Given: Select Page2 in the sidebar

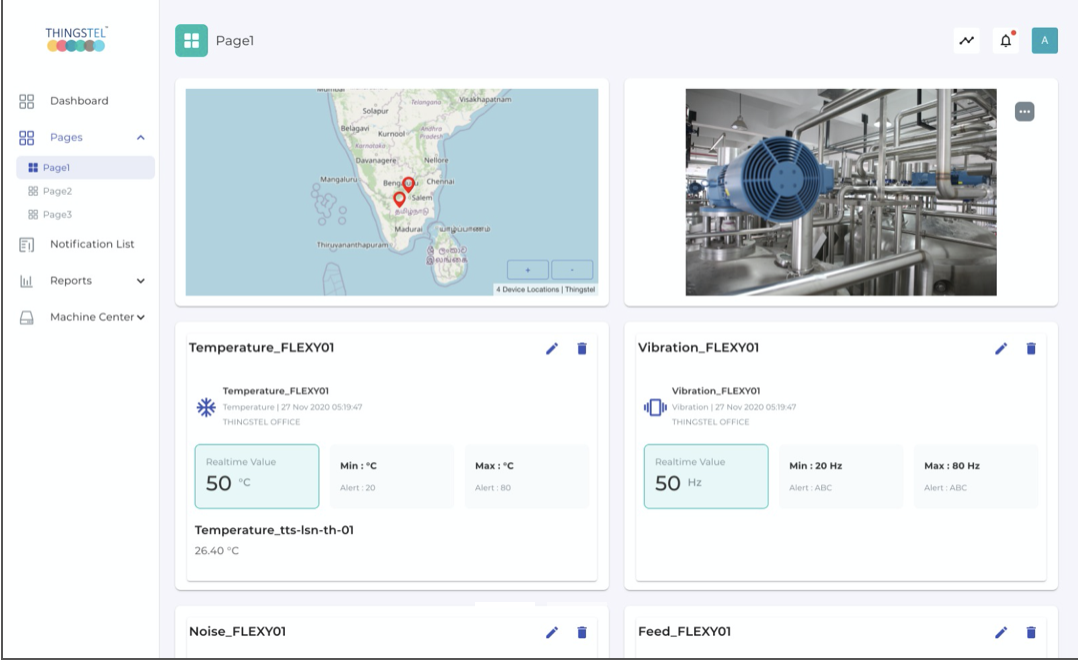Looking at the screenshot, I should [57, 191].
